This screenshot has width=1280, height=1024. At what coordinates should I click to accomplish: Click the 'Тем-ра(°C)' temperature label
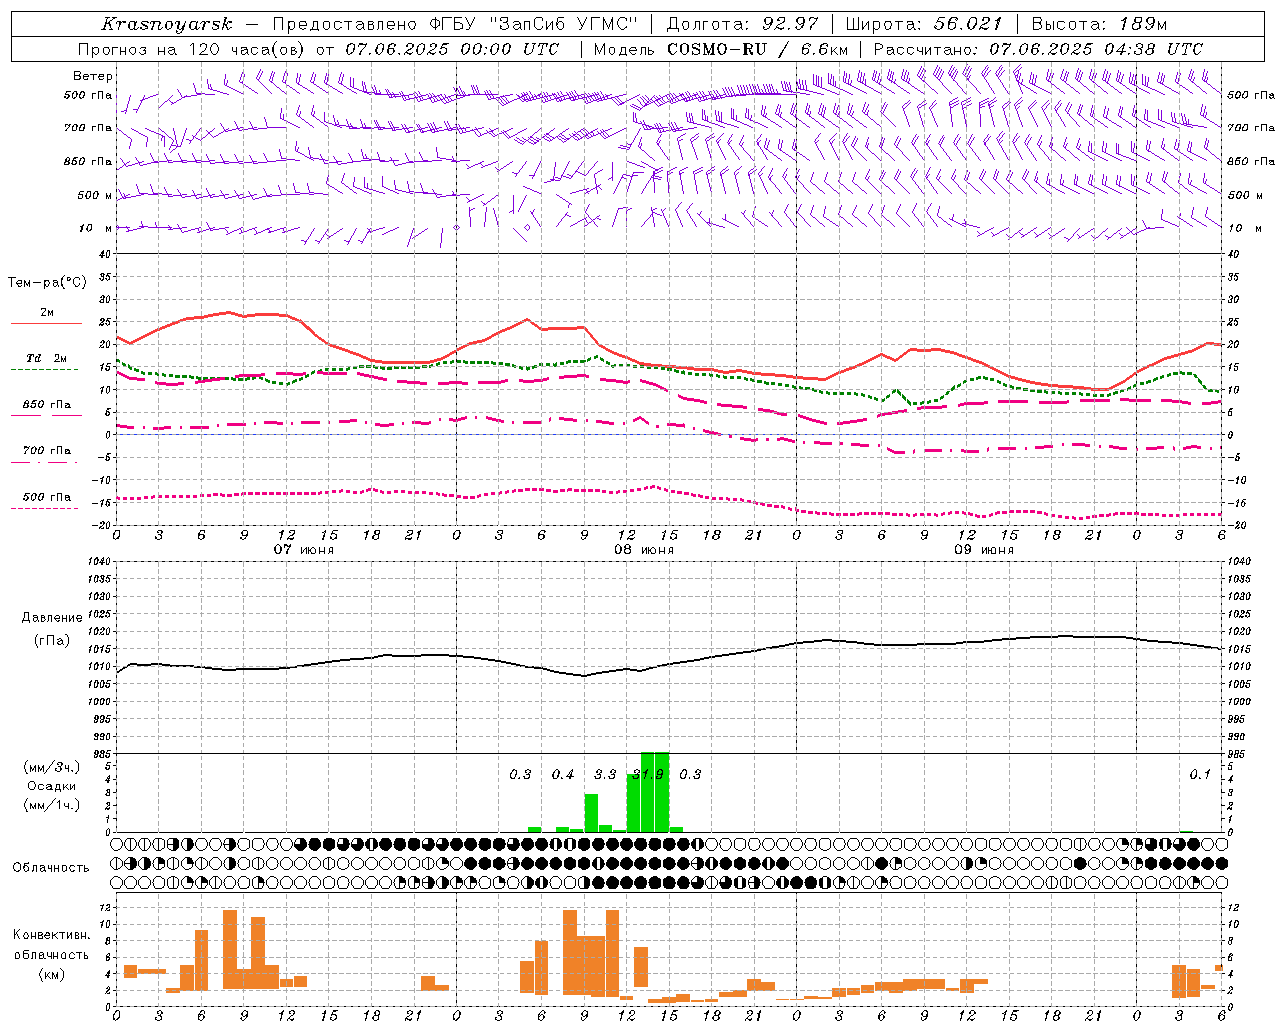47,283
